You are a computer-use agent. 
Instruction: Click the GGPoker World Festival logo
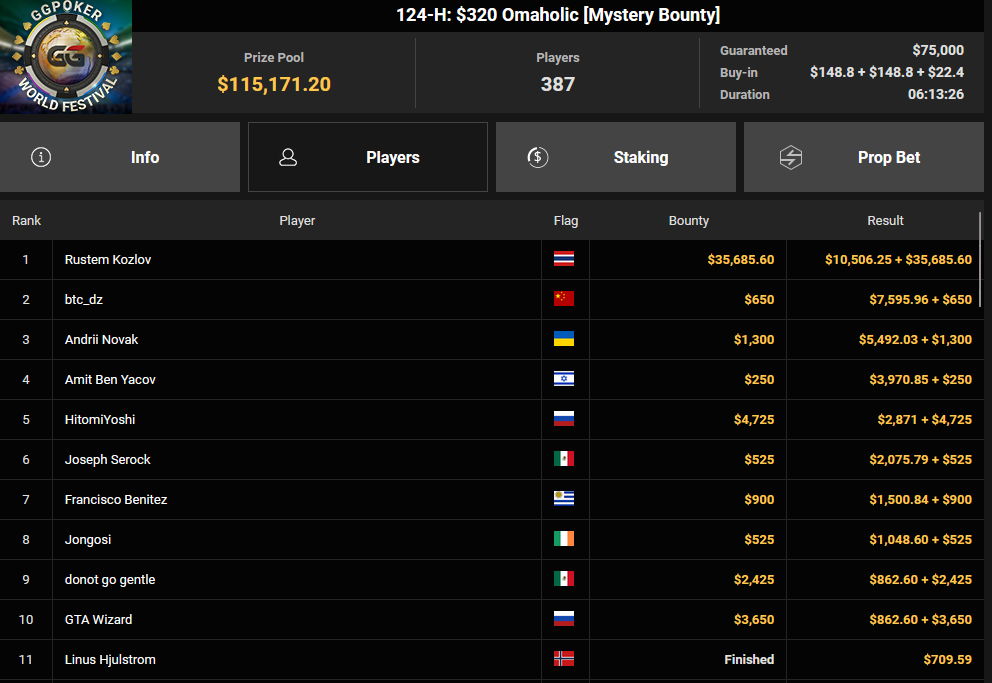tap(66, 57)
